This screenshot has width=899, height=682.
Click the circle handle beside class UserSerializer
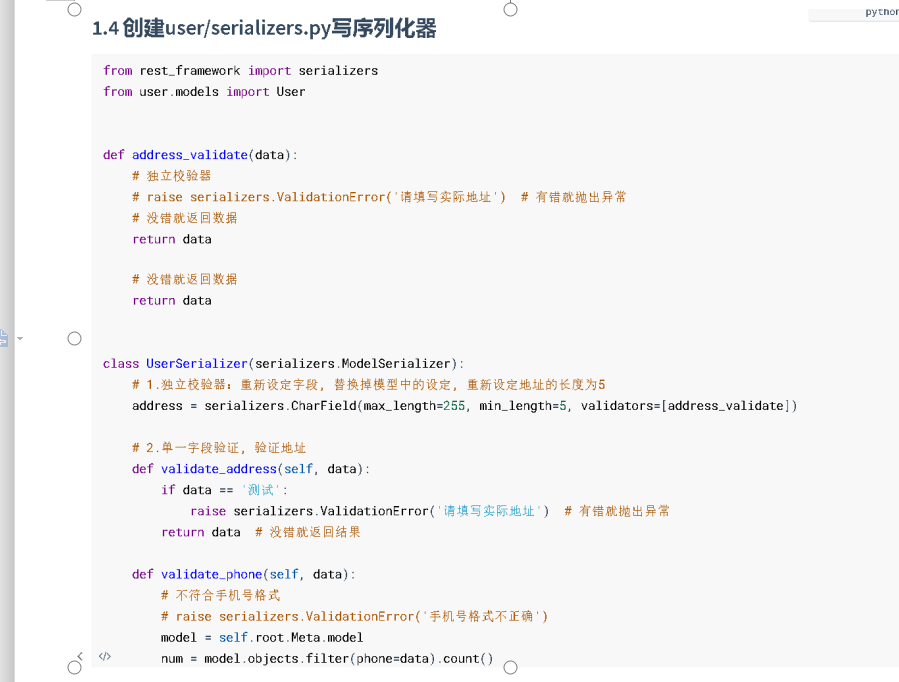75,339
